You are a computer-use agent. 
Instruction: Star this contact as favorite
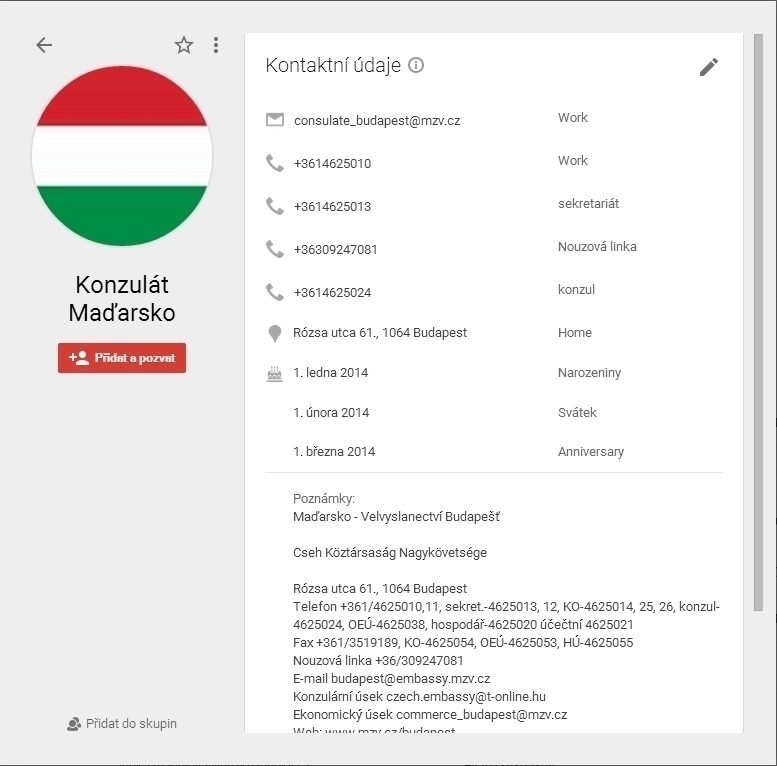184,45
